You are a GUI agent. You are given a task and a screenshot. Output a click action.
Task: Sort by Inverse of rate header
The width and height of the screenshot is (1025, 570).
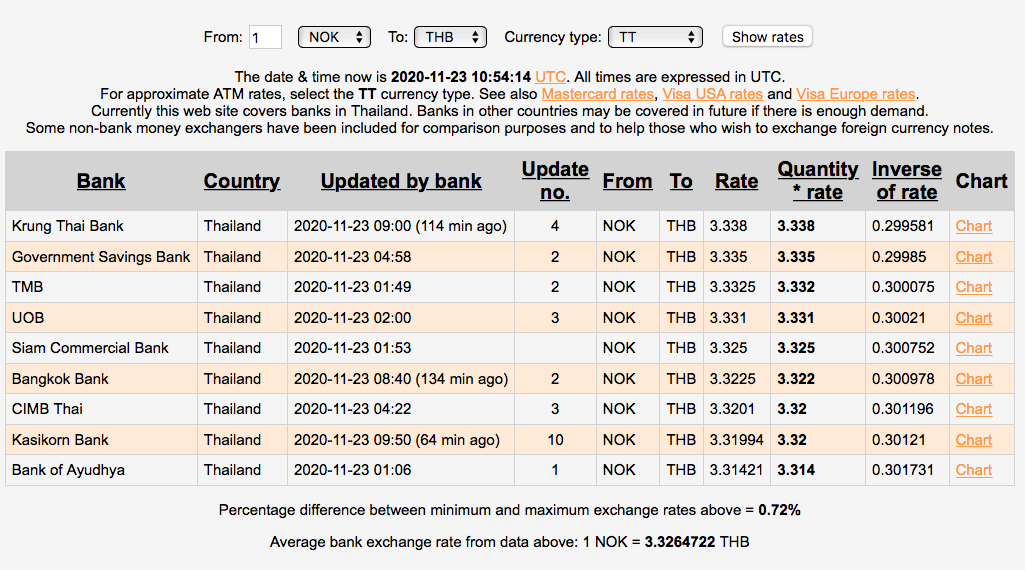click(x=906, y=181)
